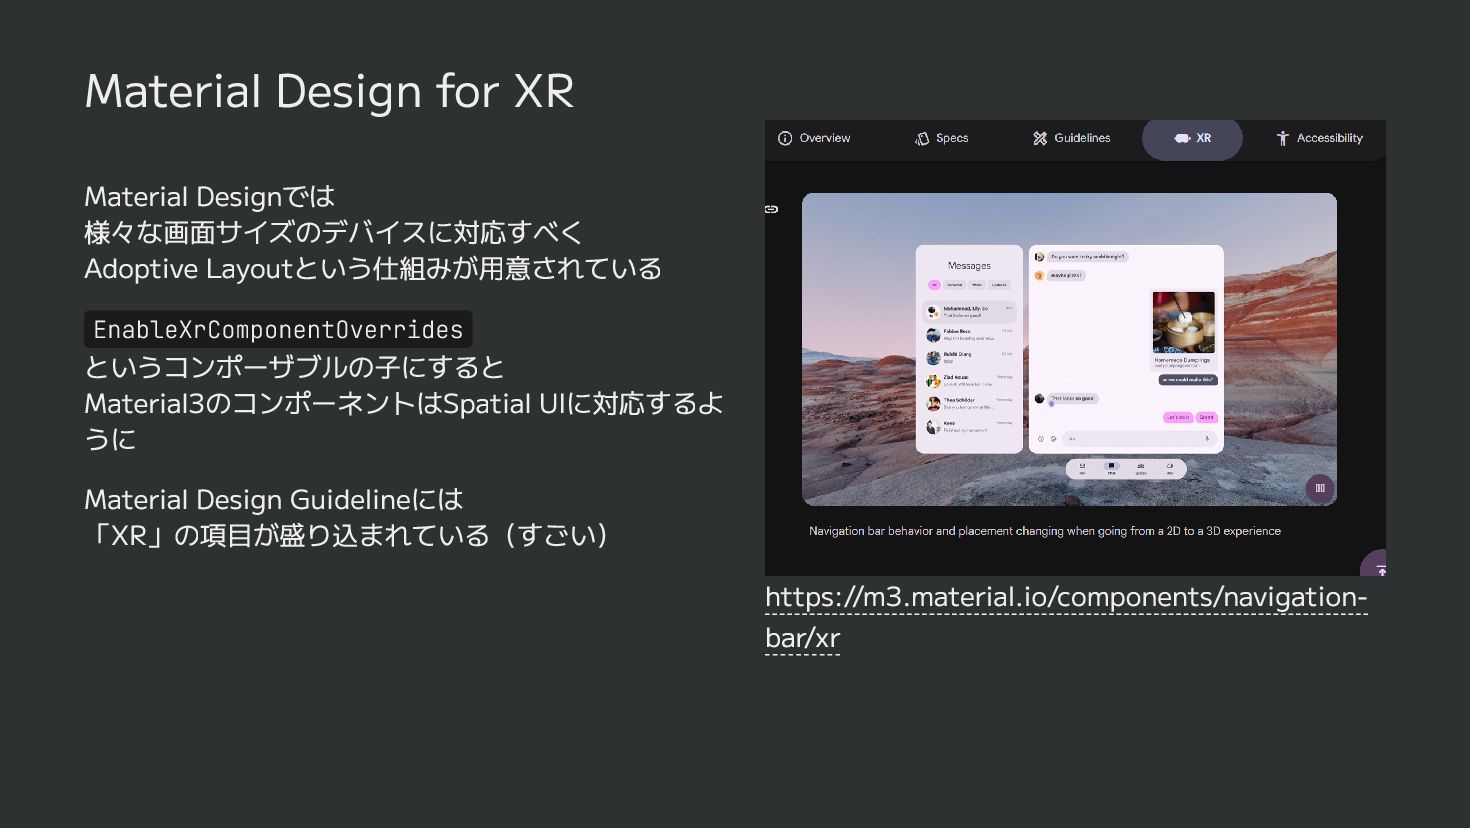Image resolution: width=1470 pixels, height=828 pixels.
Task: Select the Spaces item in floating navigation bar
Action: click(1140, 468)
